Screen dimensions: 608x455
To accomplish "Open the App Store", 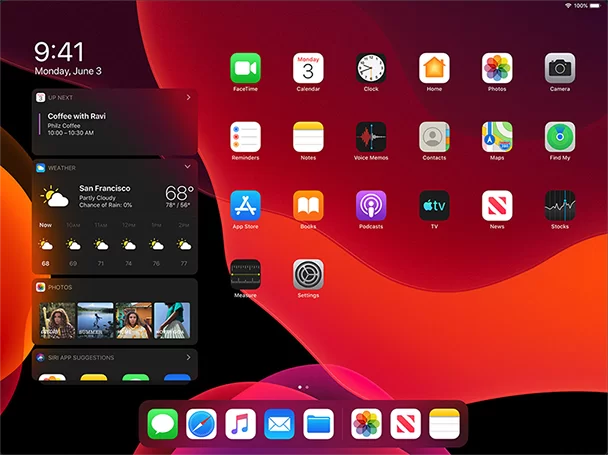I will point(245,206).
